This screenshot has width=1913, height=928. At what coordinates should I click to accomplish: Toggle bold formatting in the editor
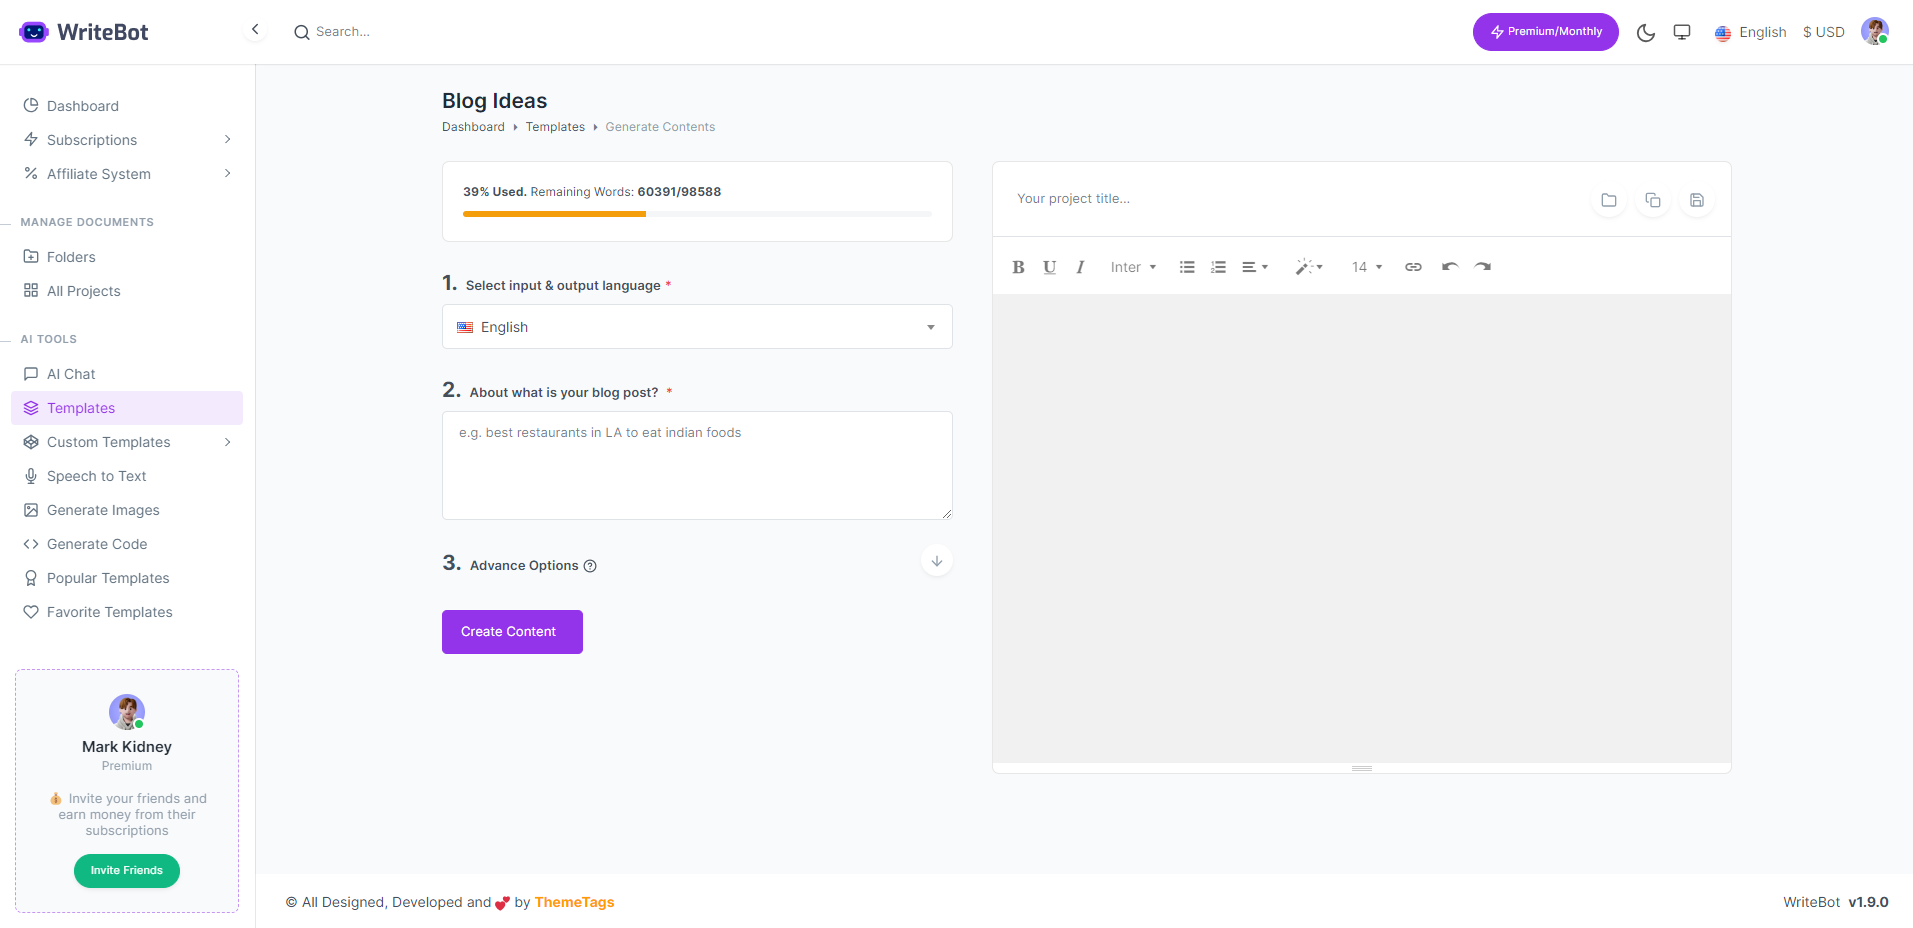1018,267
